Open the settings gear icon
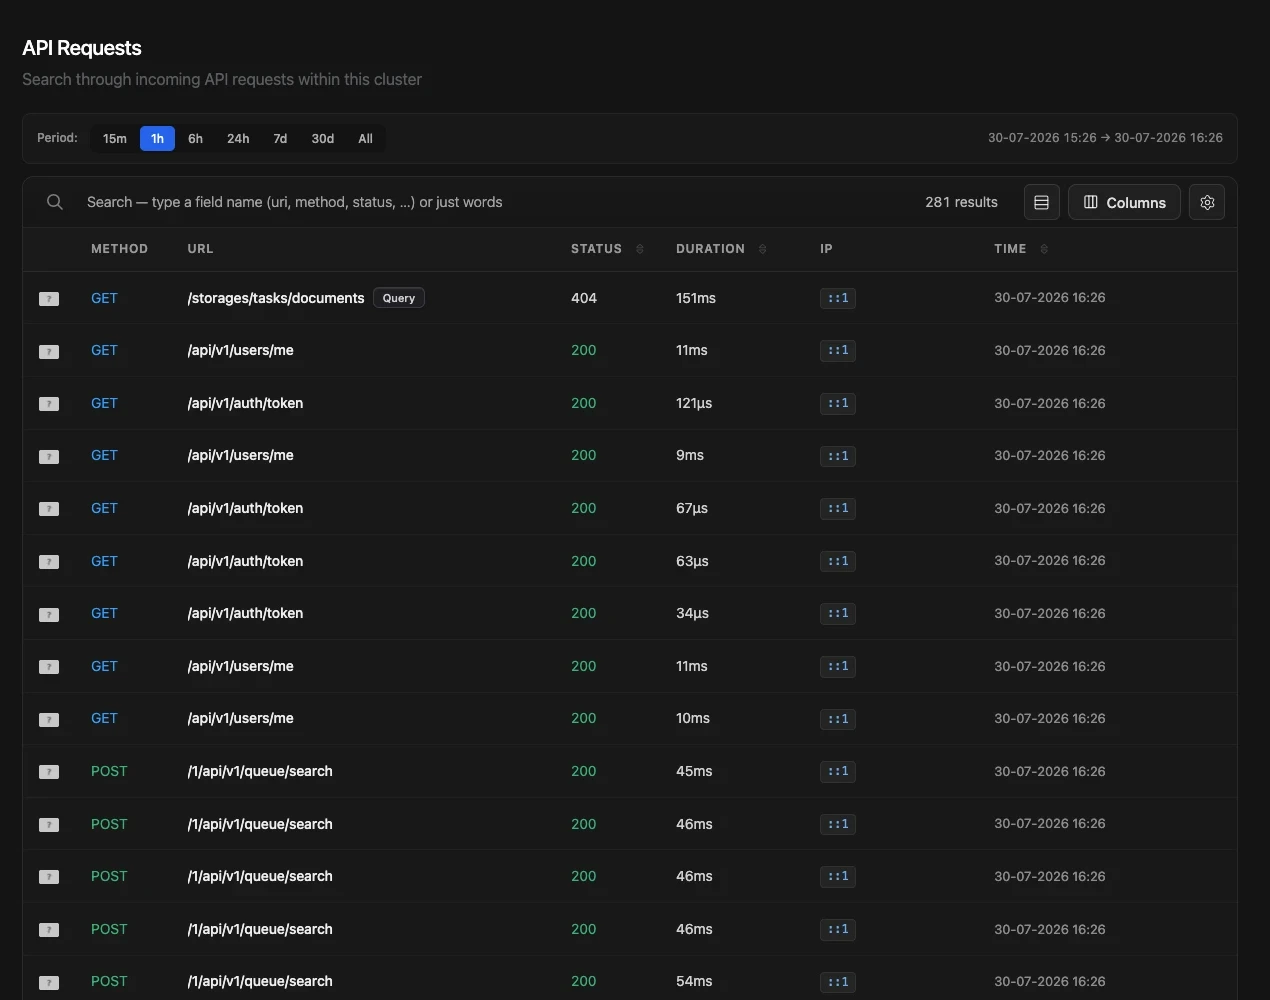This screenshot has height=1000, width=1270. (x=1207, y=202)
